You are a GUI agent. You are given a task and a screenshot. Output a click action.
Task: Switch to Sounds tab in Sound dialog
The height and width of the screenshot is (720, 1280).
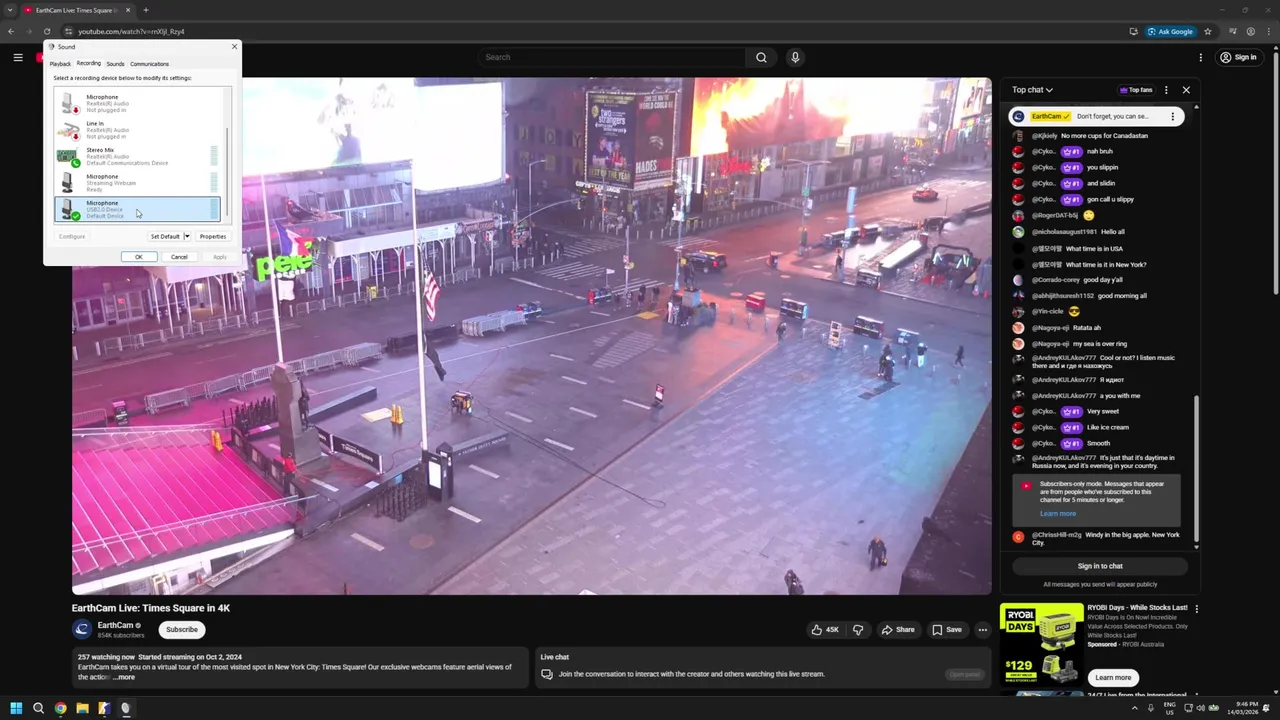[x=115, y=64]
